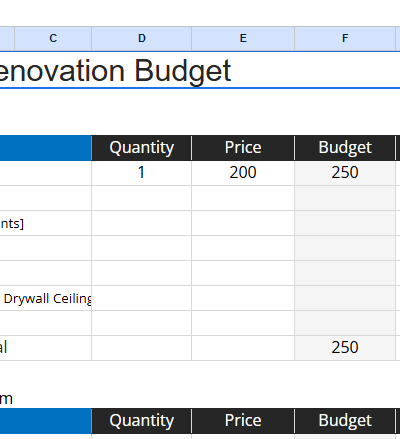Select column C header
Screen dimensions: 400x439
coord(53,39)
